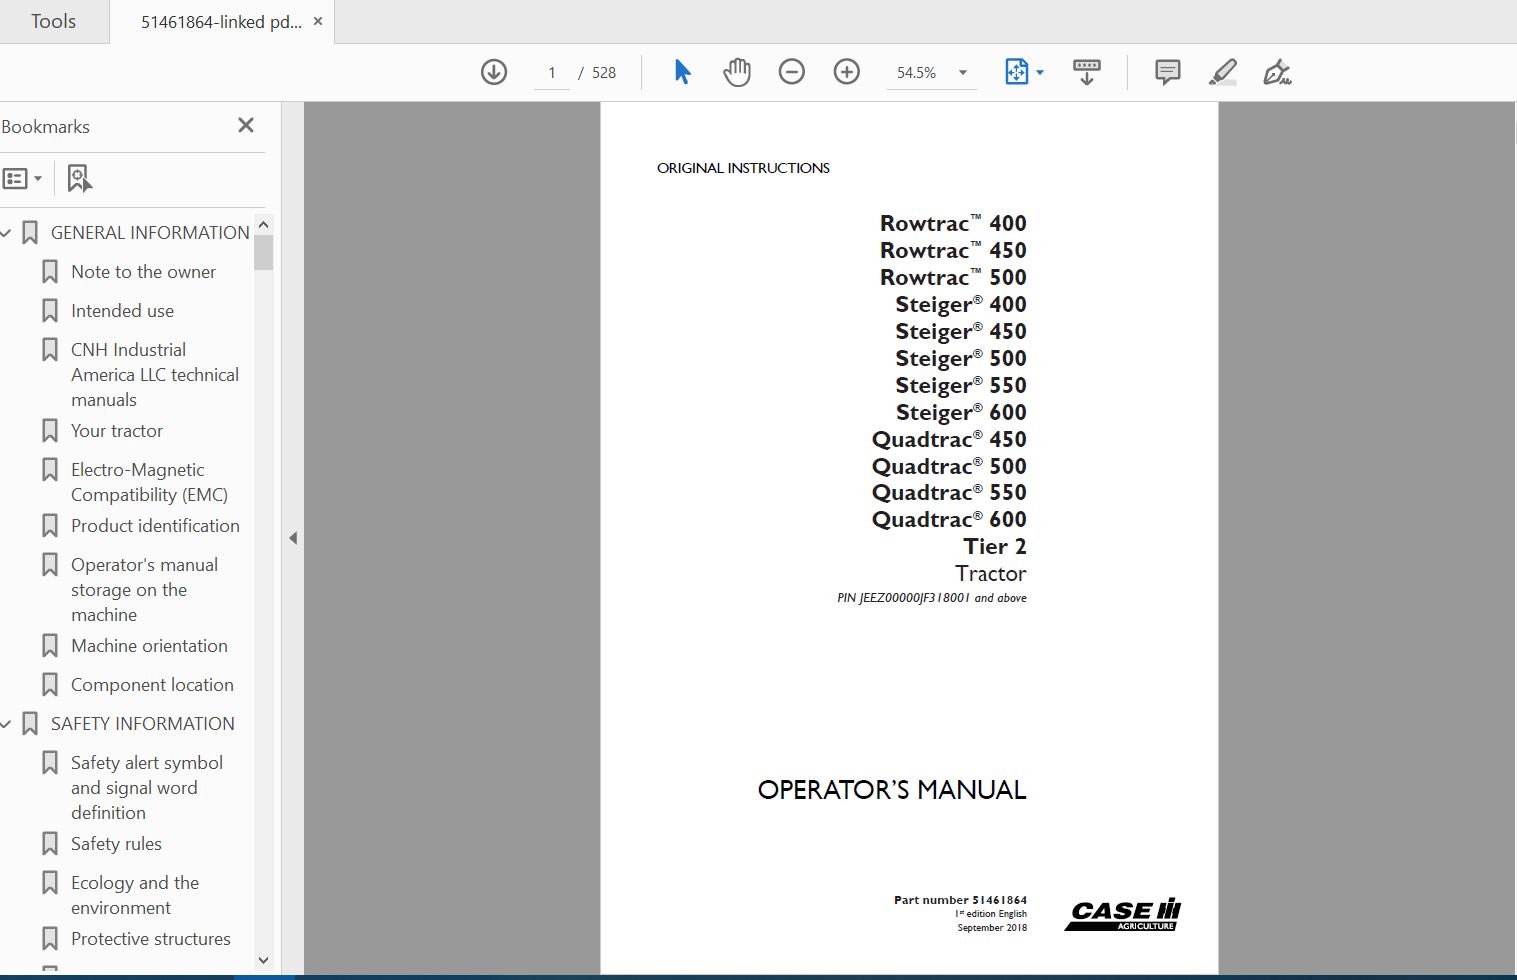Open the GENERAL INFORMATION bookmark
Screen dimensions: 1517x980
150,233
